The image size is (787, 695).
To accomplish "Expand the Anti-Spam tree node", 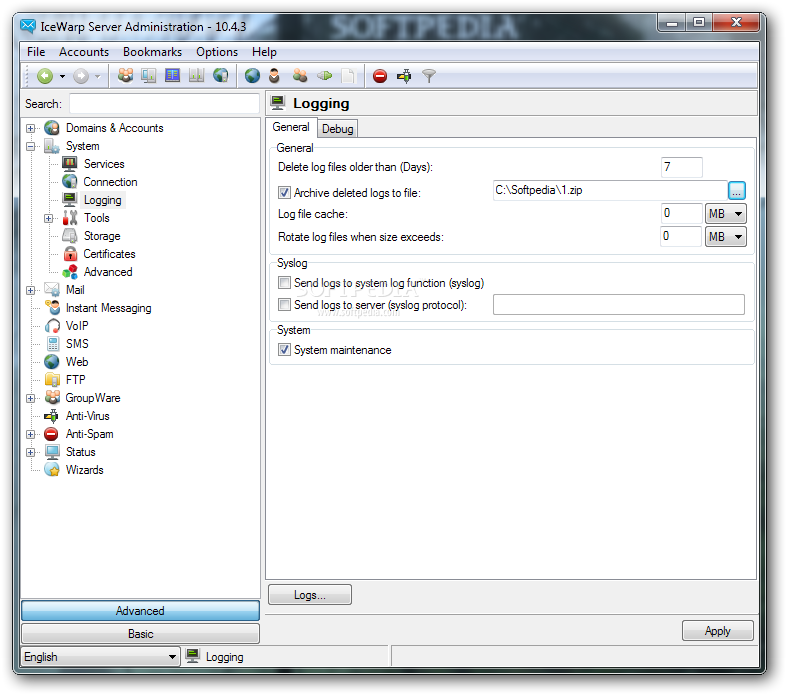I will click(31, 435).
